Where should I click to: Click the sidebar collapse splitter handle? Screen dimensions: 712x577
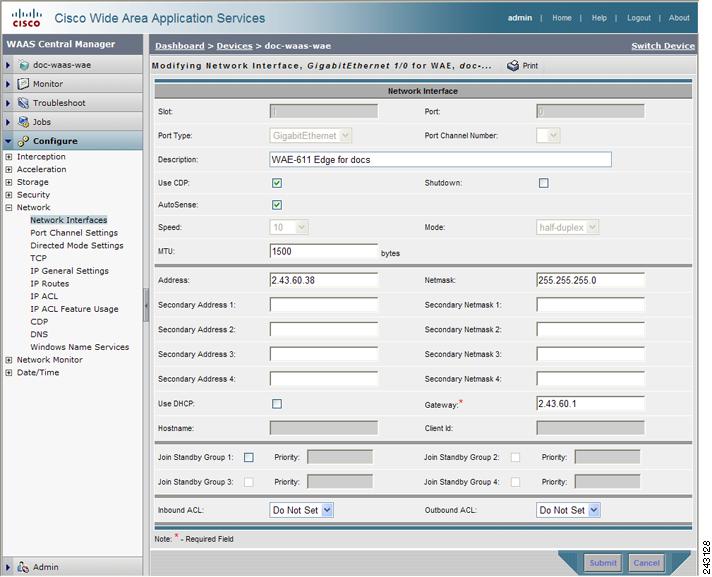pos(146,305)
